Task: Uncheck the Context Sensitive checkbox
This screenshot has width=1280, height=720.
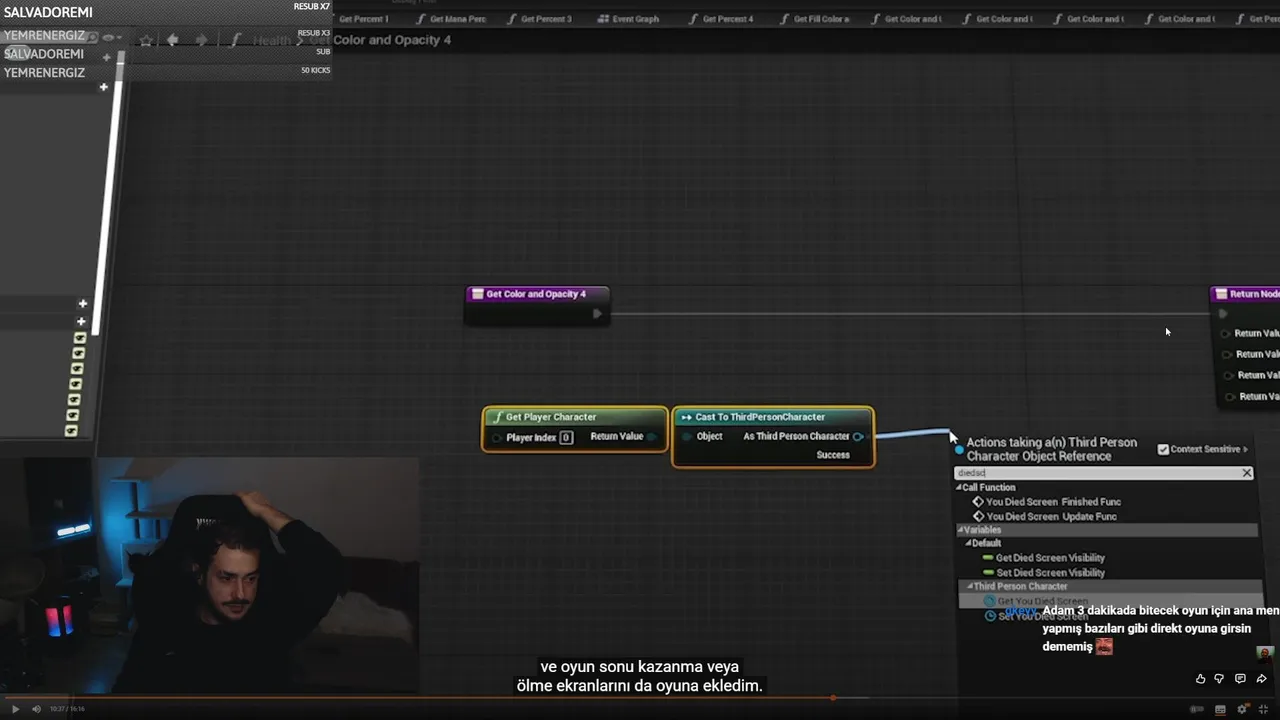Action: tap(1163, 449)
